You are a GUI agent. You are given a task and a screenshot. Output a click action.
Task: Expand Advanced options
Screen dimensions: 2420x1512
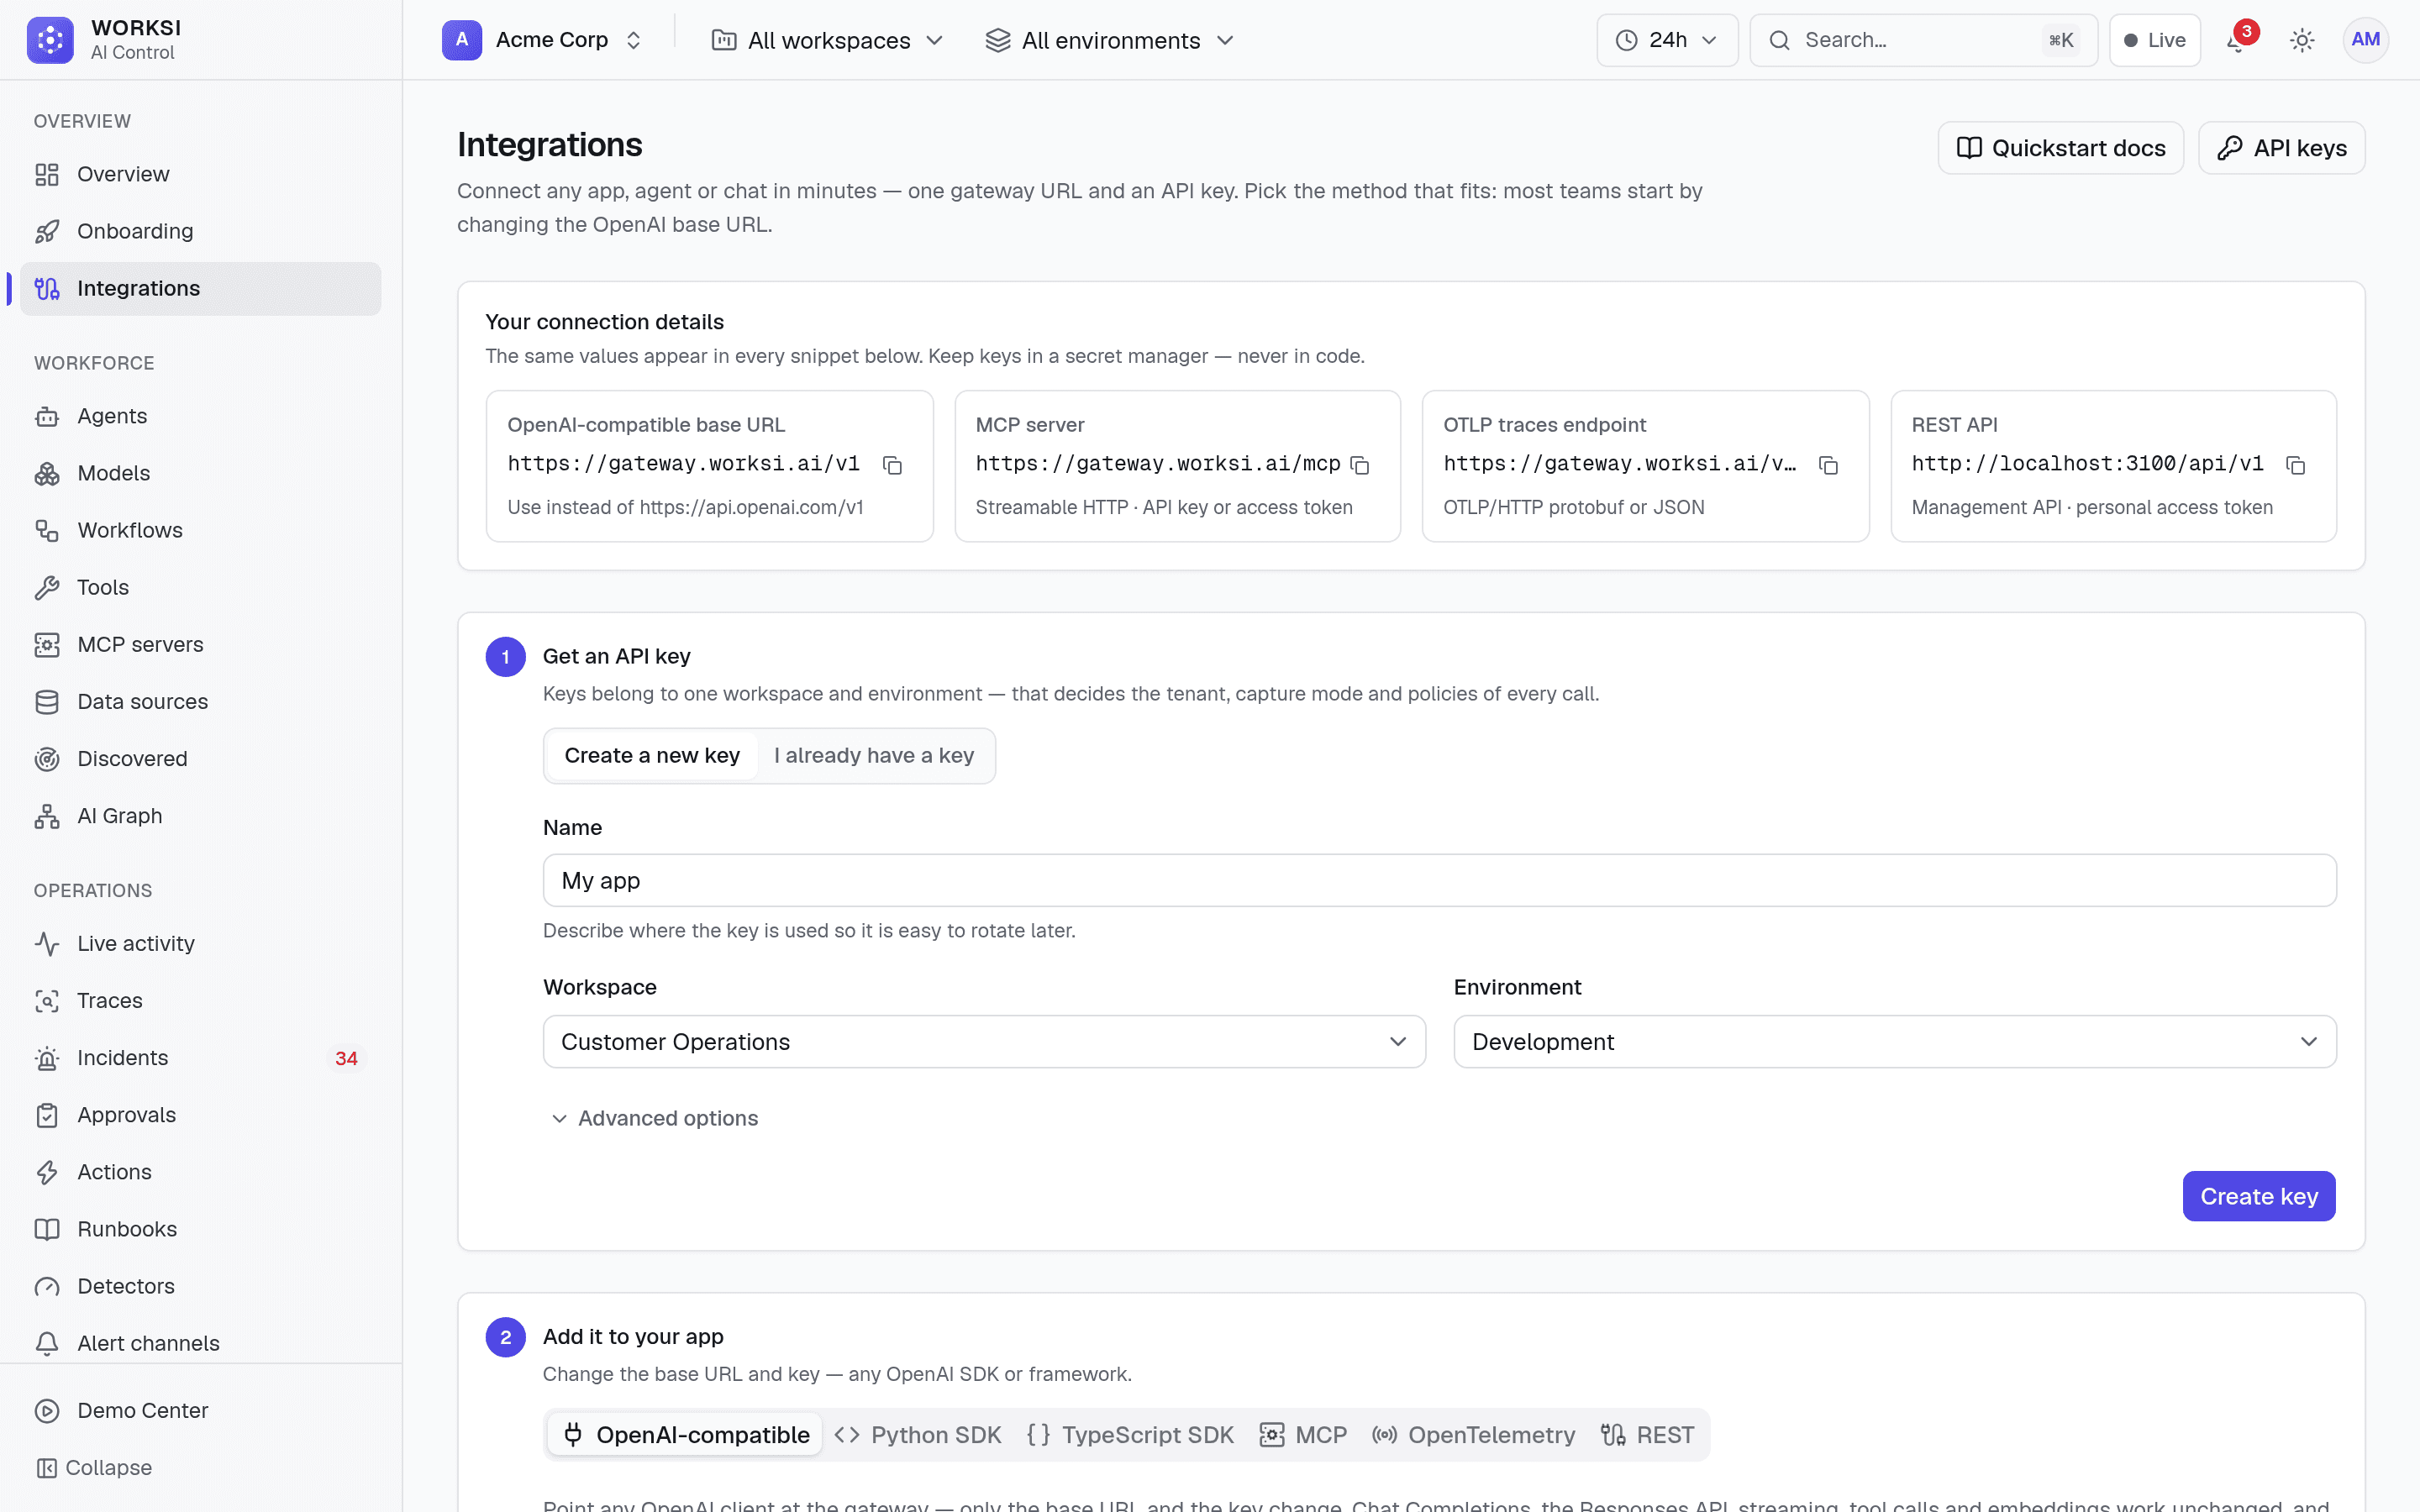click(x=654, y=1118)
